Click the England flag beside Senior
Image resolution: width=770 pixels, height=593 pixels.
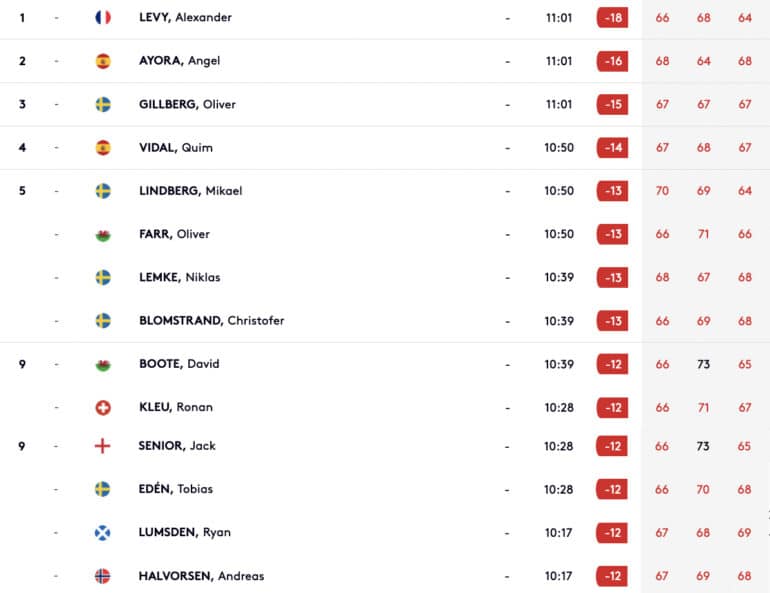click(x=102, y=446)
